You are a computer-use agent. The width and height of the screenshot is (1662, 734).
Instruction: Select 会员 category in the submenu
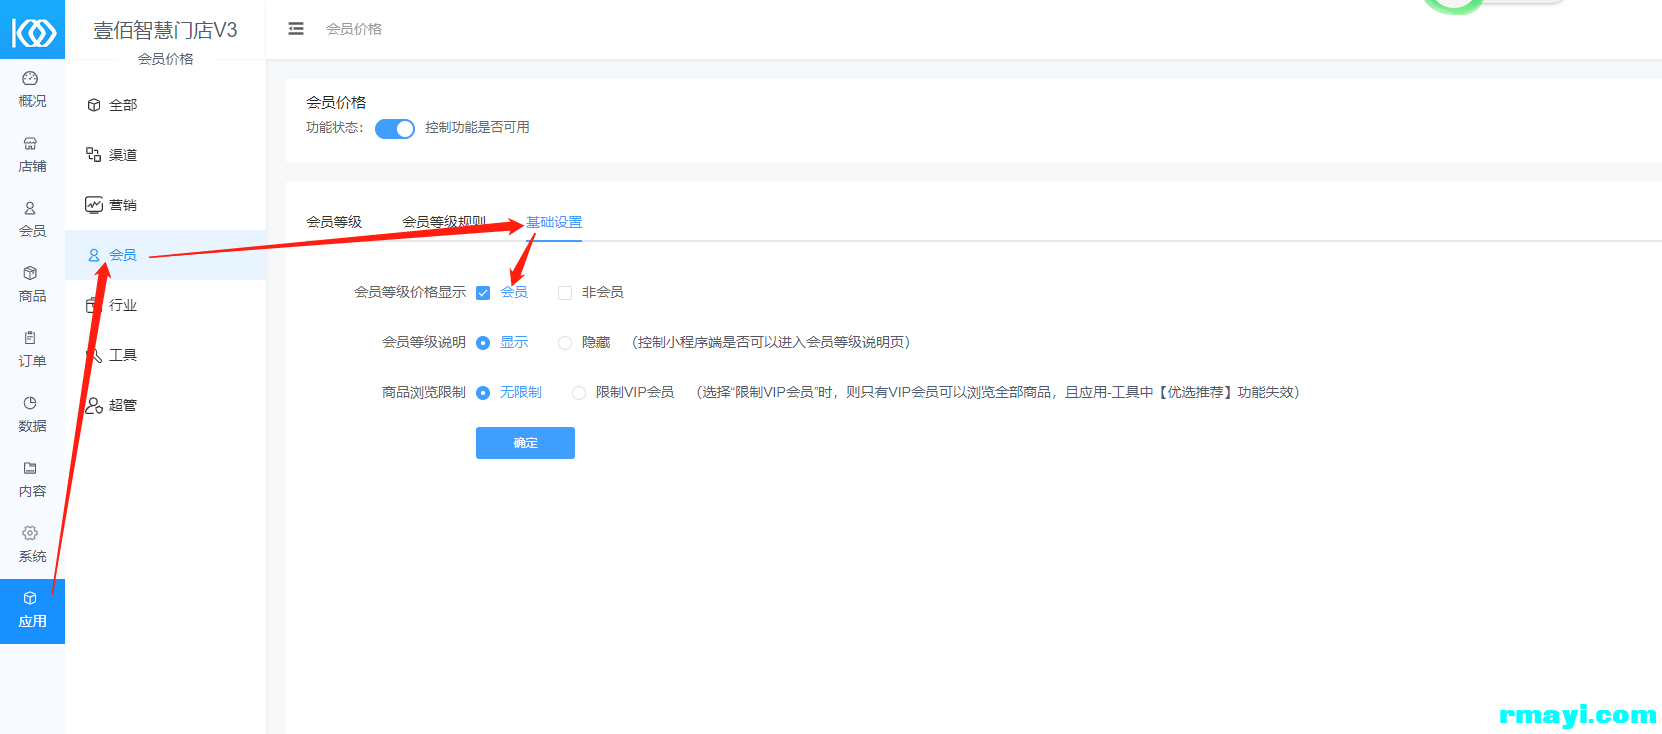pyautogui.click(x=165, y=255)
